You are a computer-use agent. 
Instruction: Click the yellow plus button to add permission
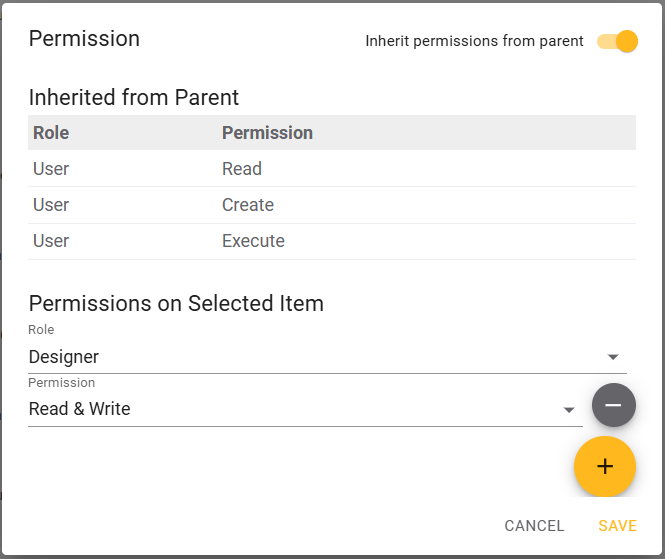605,466
